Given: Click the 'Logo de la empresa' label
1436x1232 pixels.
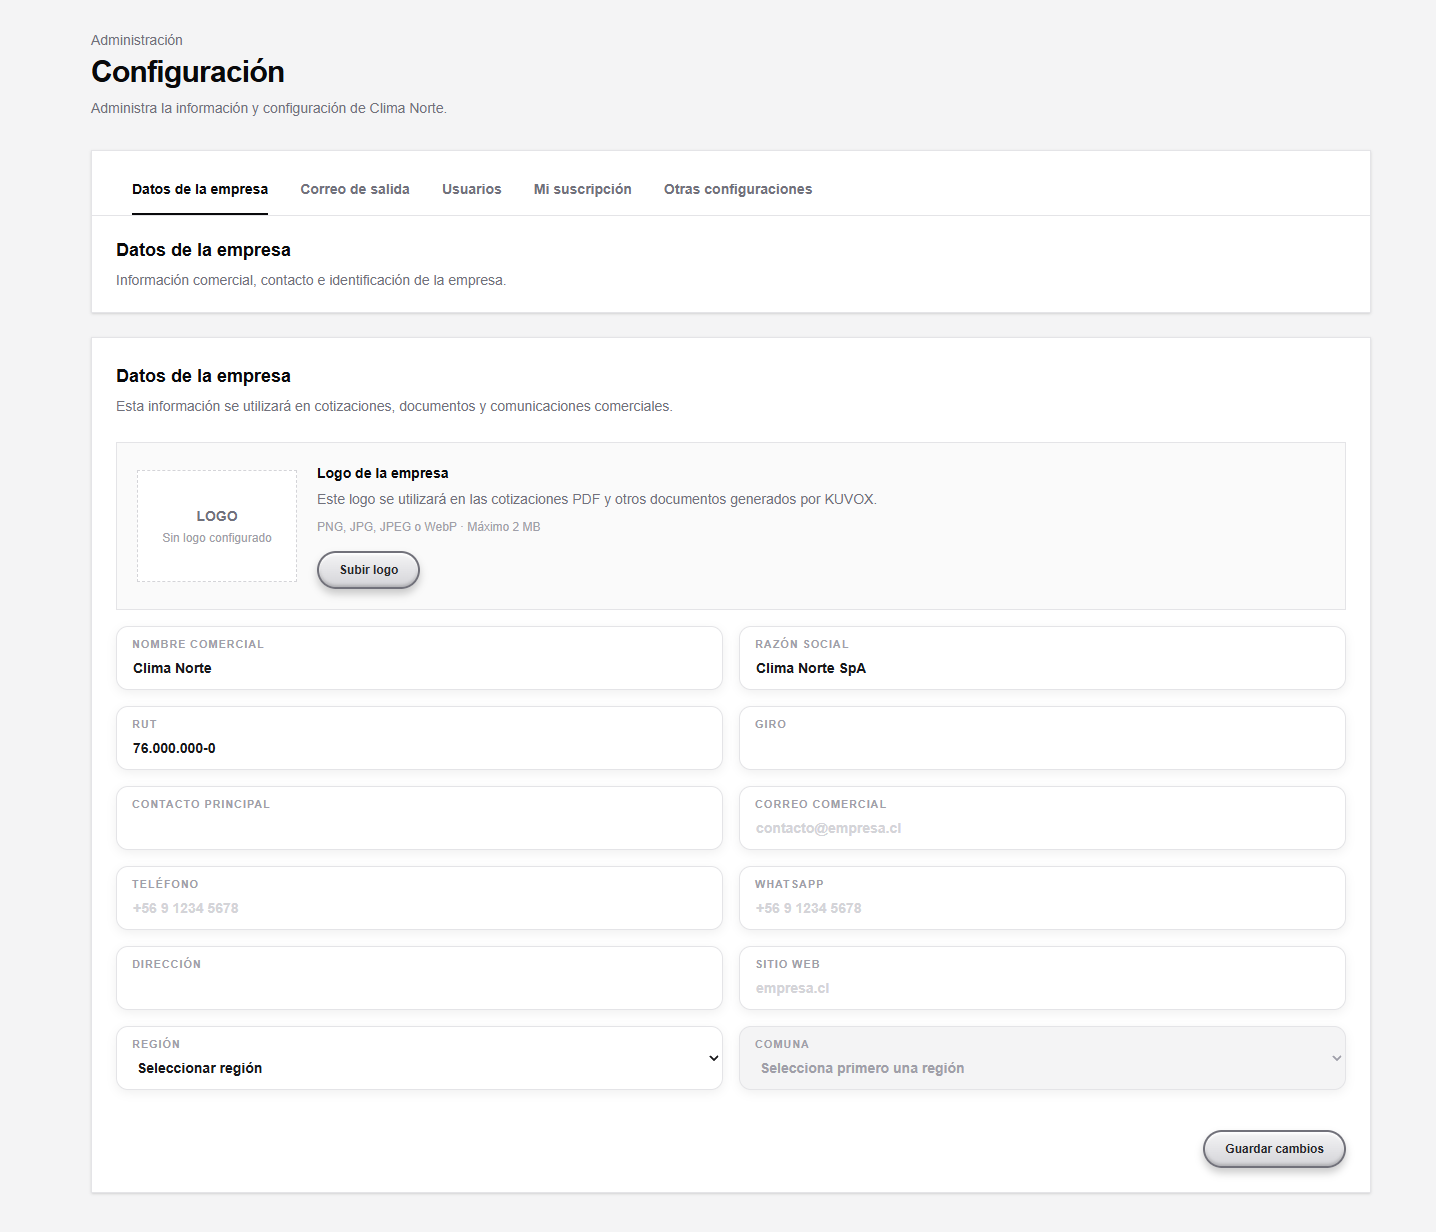Looking at the screenshot, I should [x=383, y=473].
